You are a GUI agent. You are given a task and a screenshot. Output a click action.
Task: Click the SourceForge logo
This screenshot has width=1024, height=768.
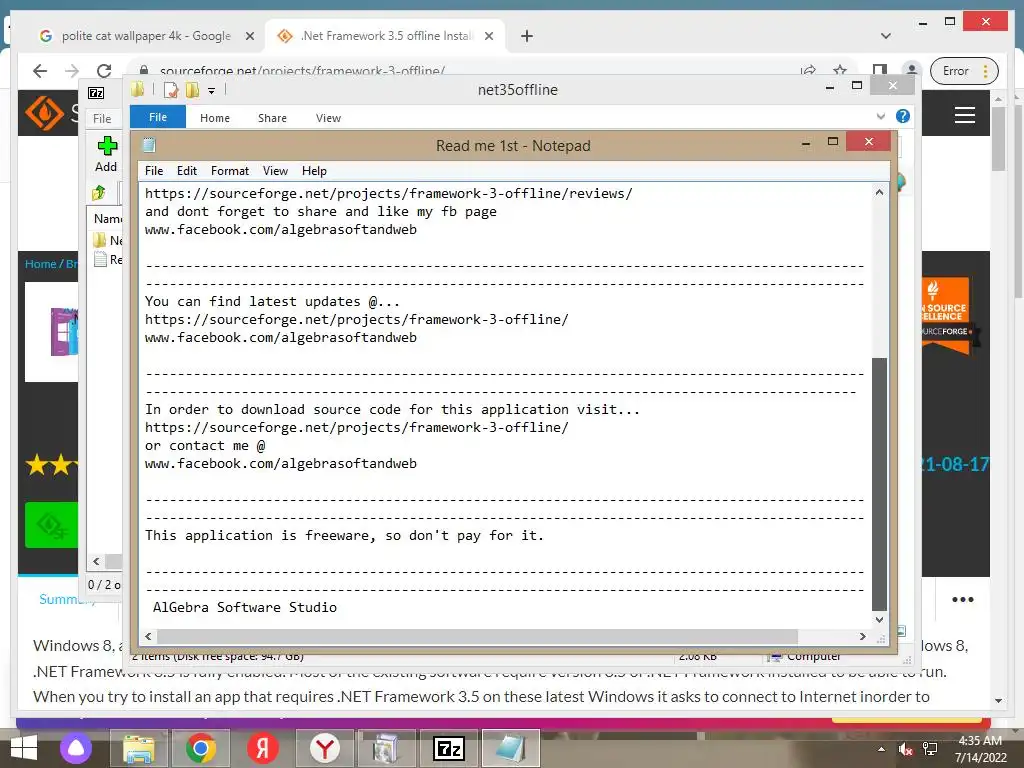(x=44, y=112)
